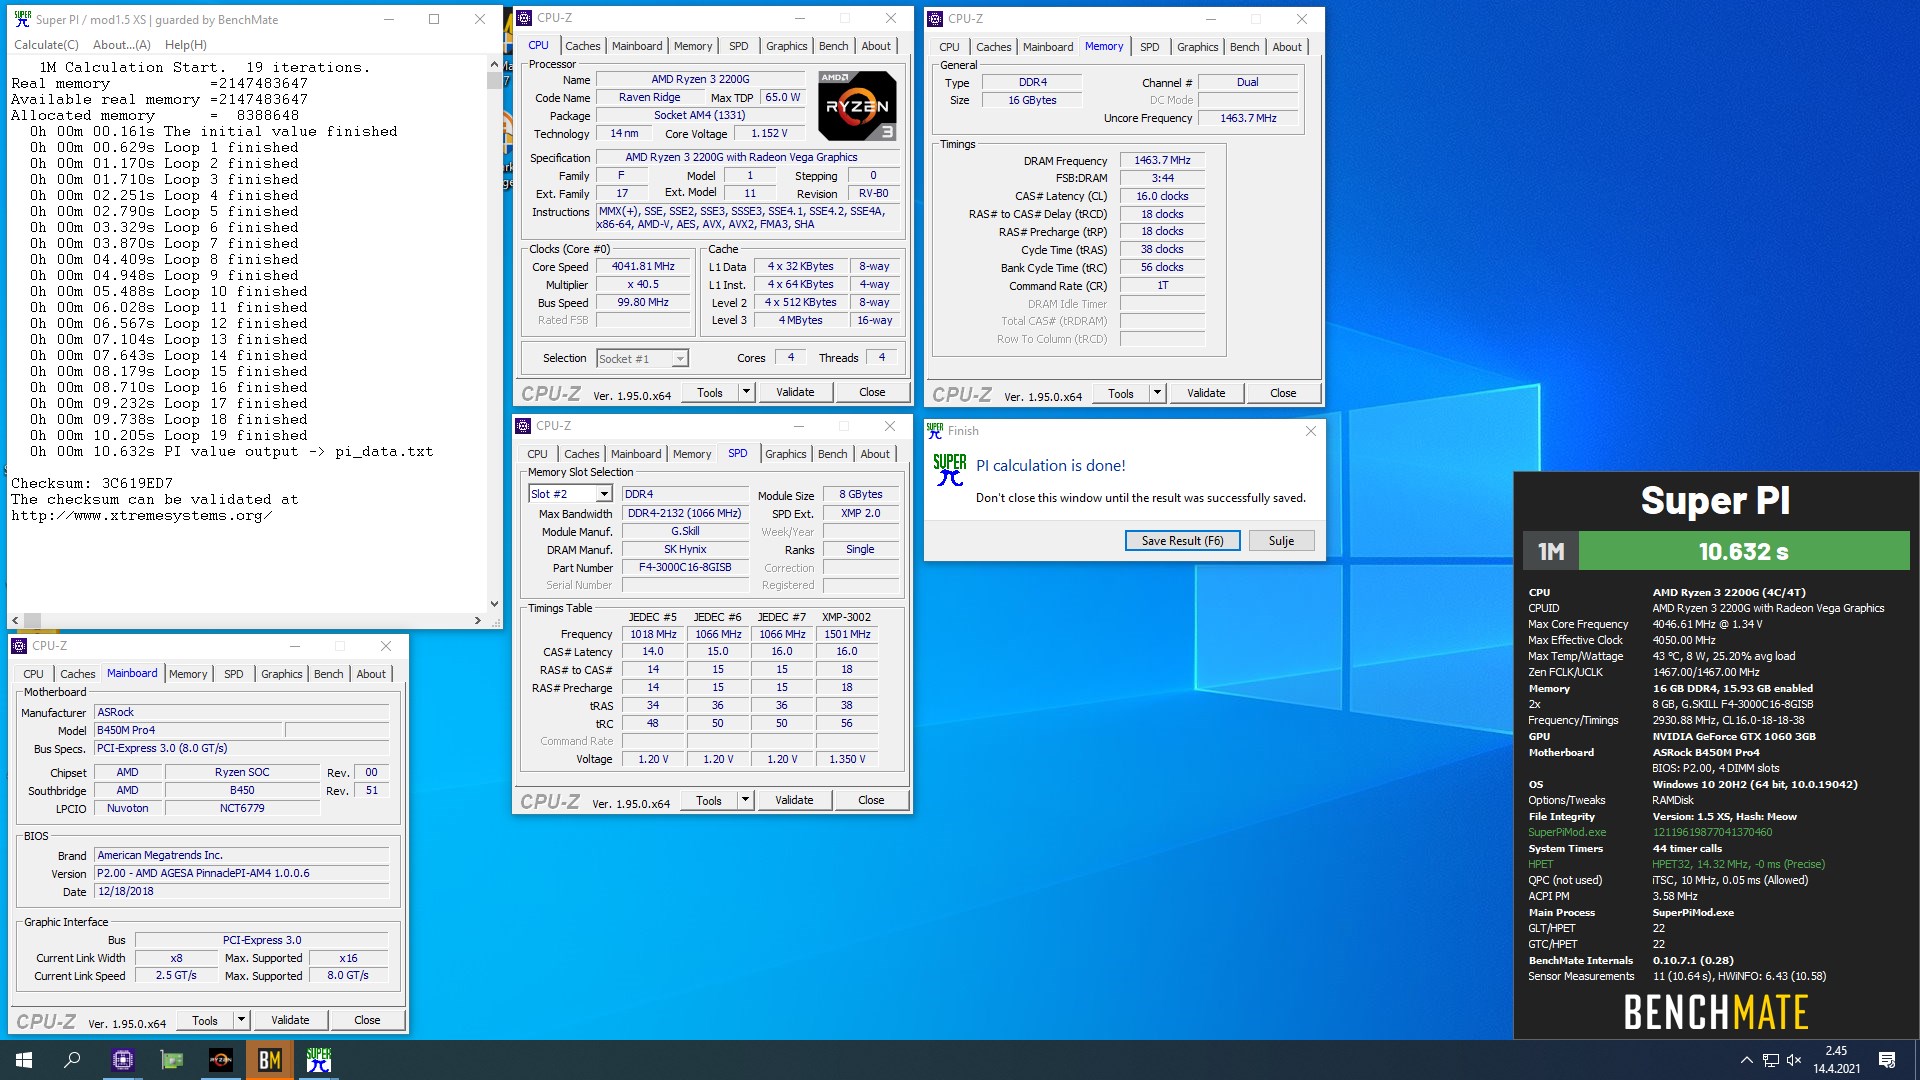Click CPU-Z SPD window title icon
Screen dimensions: 1920x1080
pyautogui.click(x=523, y=426)
